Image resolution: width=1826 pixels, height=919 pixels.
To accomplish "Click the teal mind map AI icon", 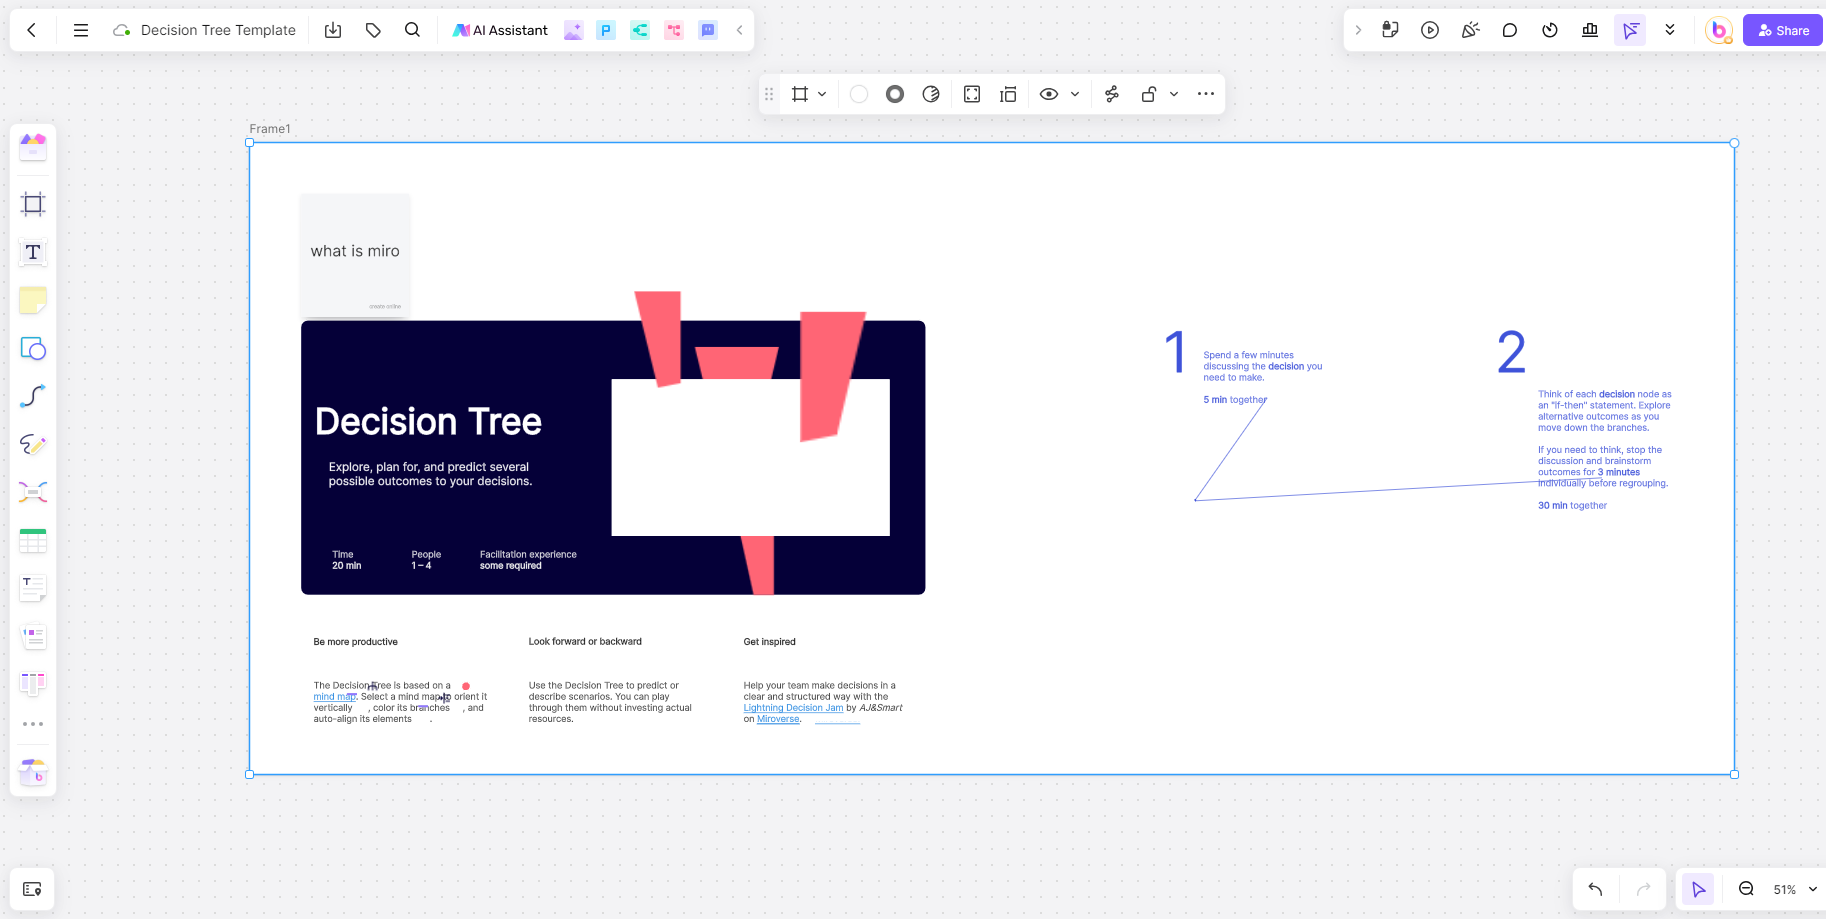I will [640, 30].
